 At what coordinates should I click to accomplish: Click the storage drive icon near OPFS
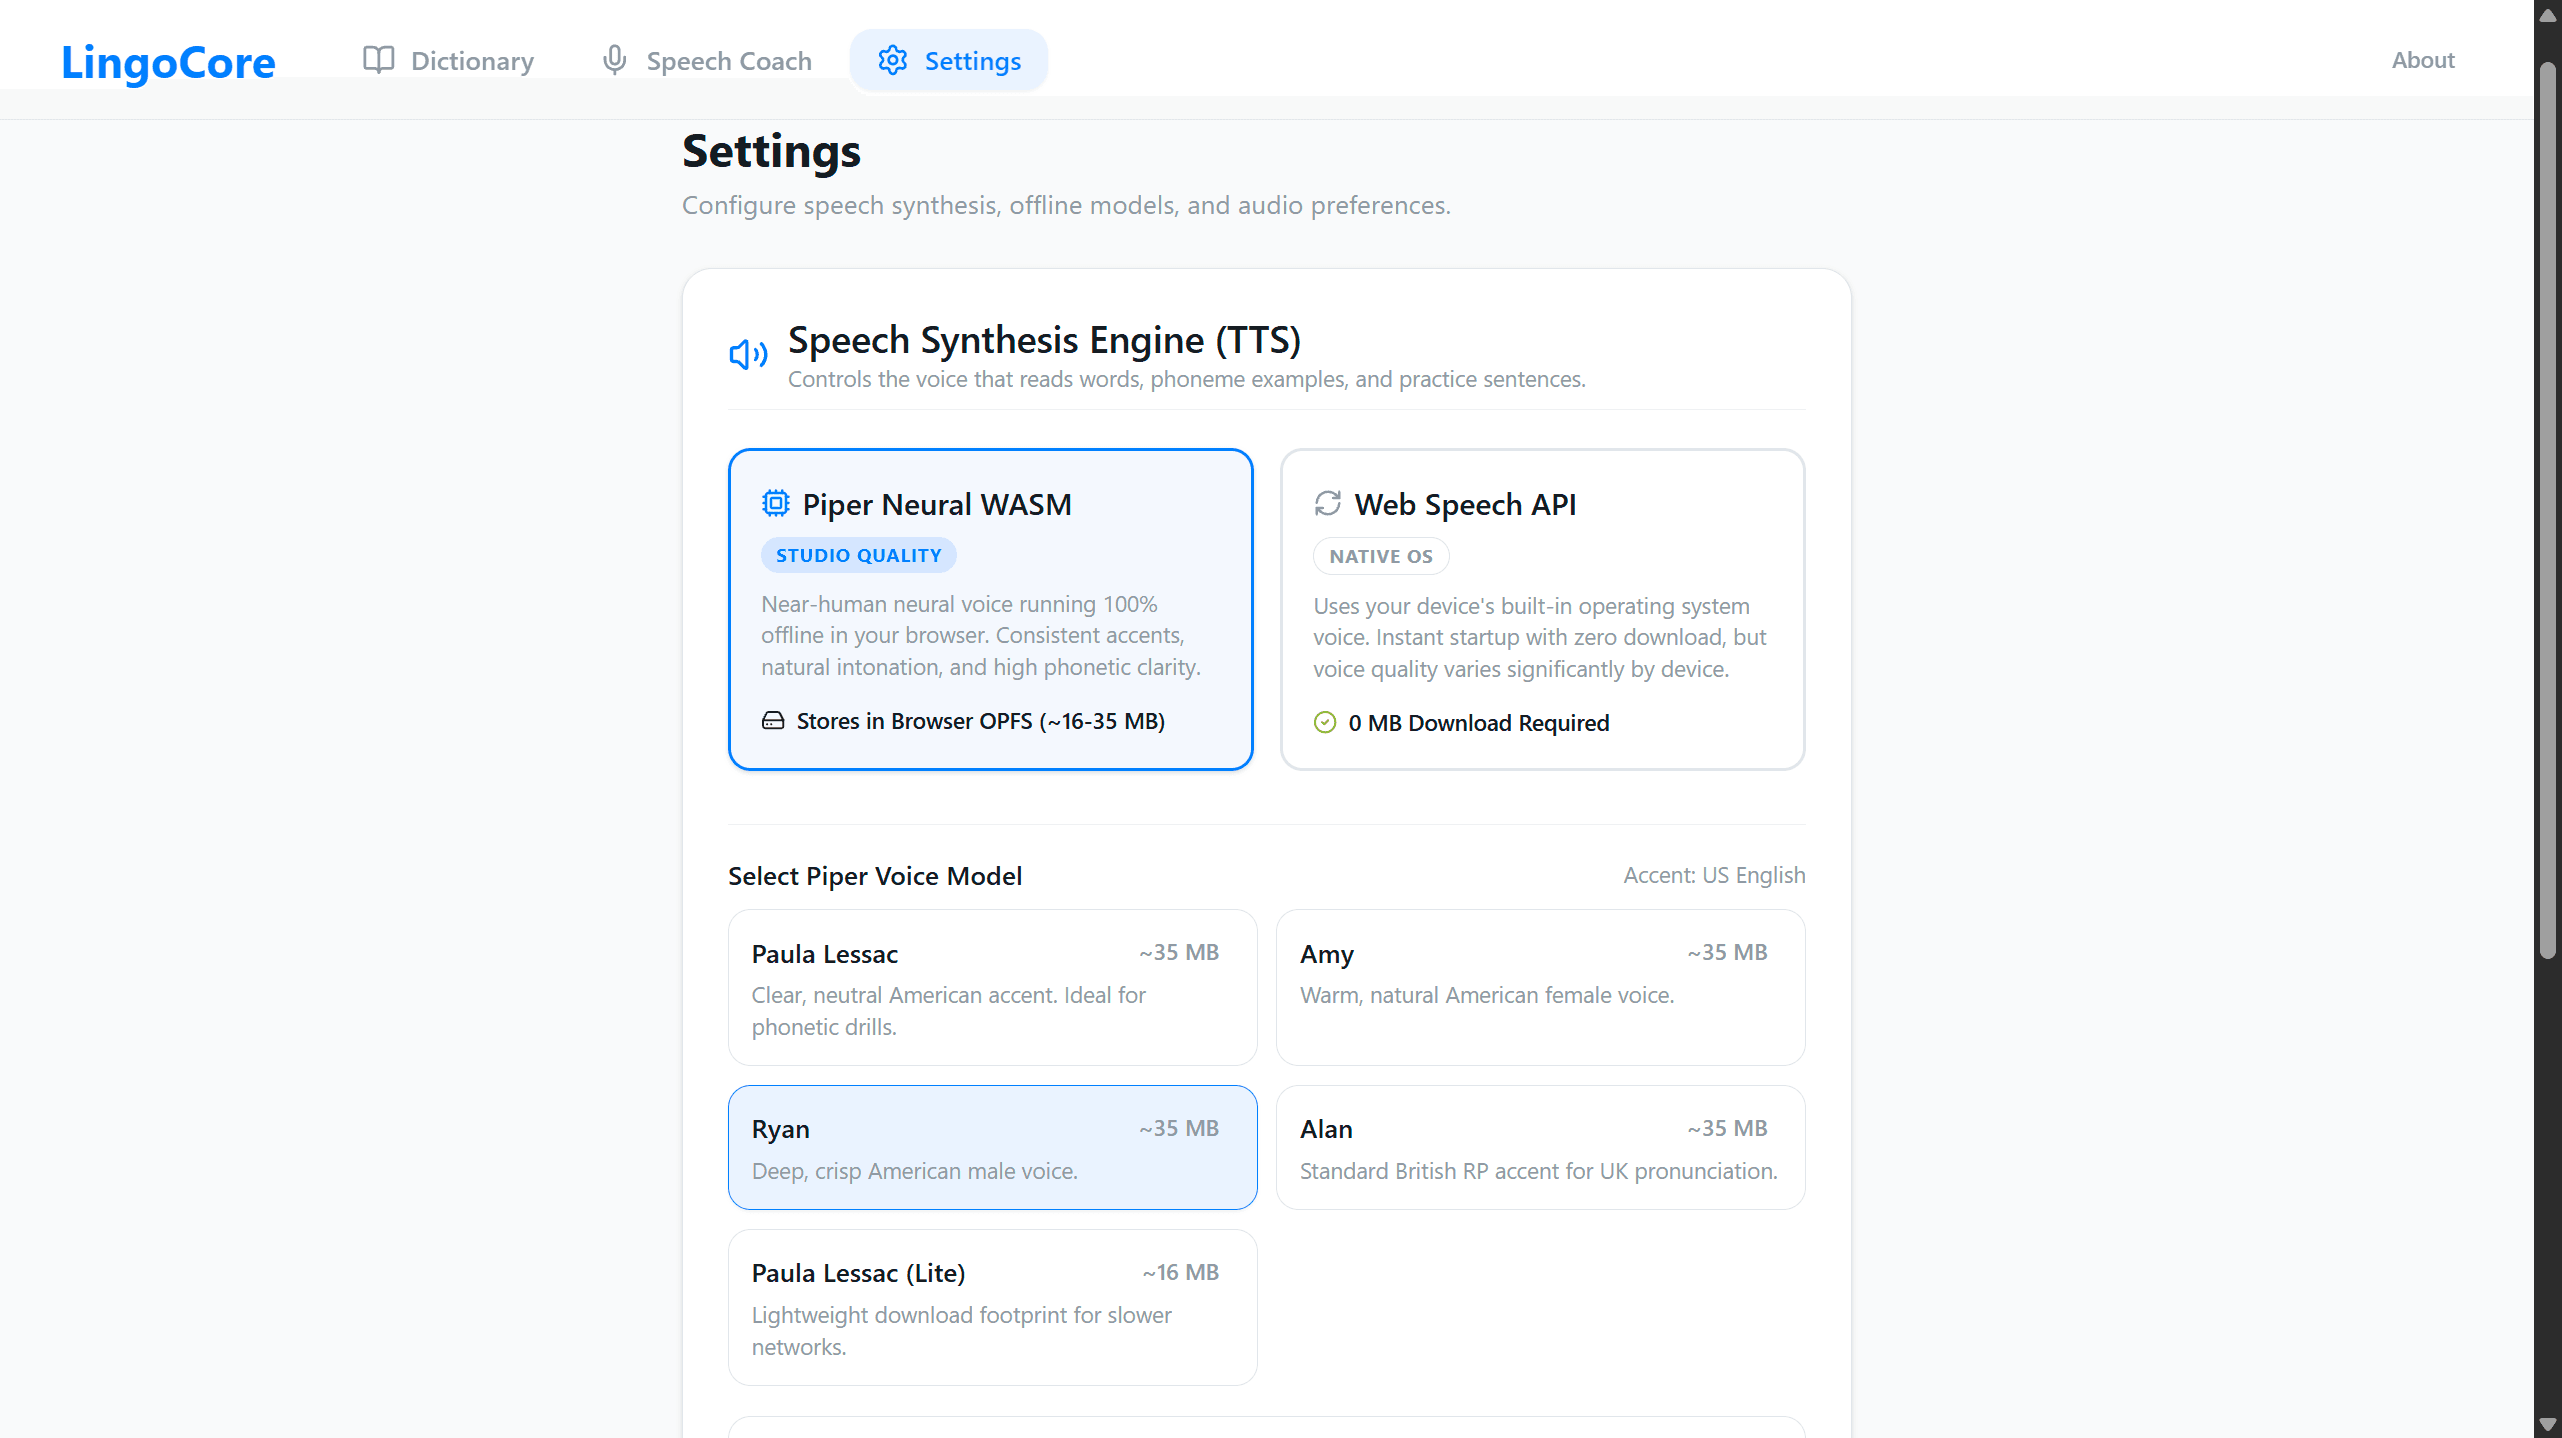click(x=773, y=720)
